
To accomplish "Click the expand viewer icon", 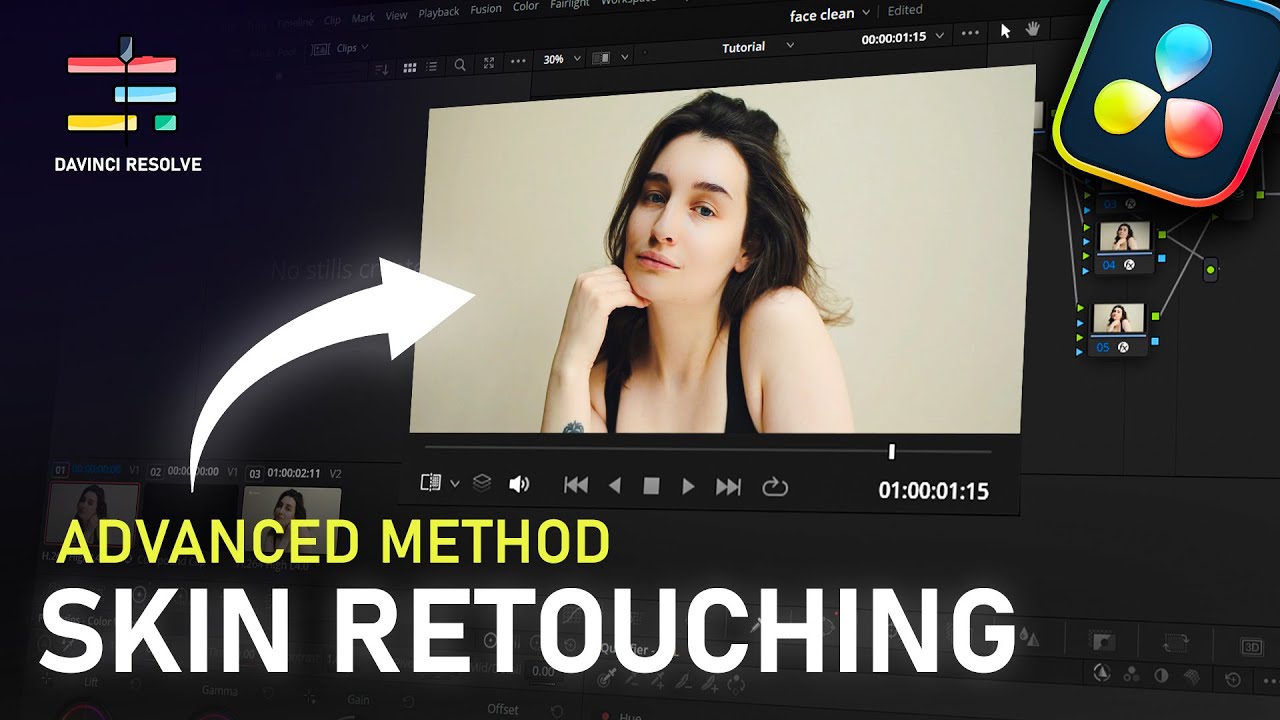I will (x=489, y=63).
